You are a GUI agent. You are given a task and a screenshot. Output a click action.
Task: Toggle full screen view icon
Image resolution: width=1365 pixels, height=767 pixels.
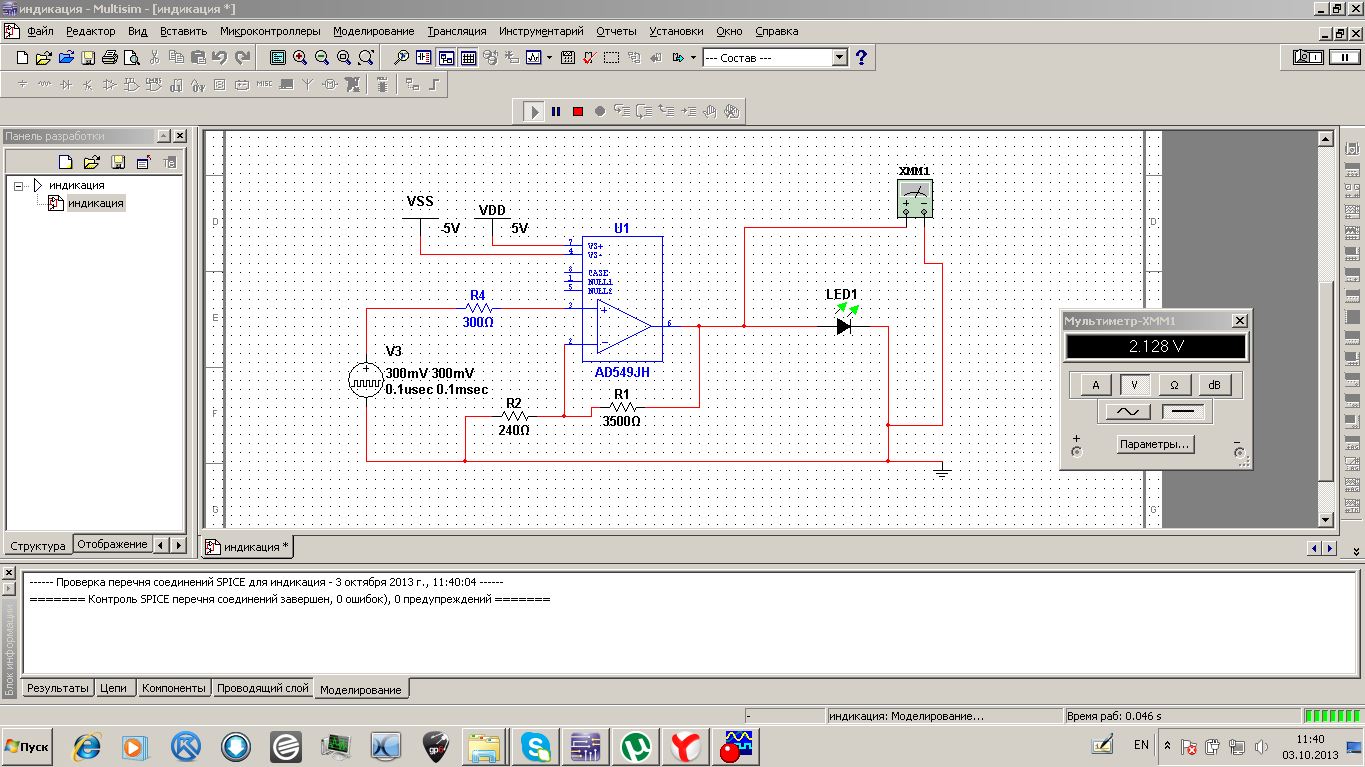click(278, 58)
